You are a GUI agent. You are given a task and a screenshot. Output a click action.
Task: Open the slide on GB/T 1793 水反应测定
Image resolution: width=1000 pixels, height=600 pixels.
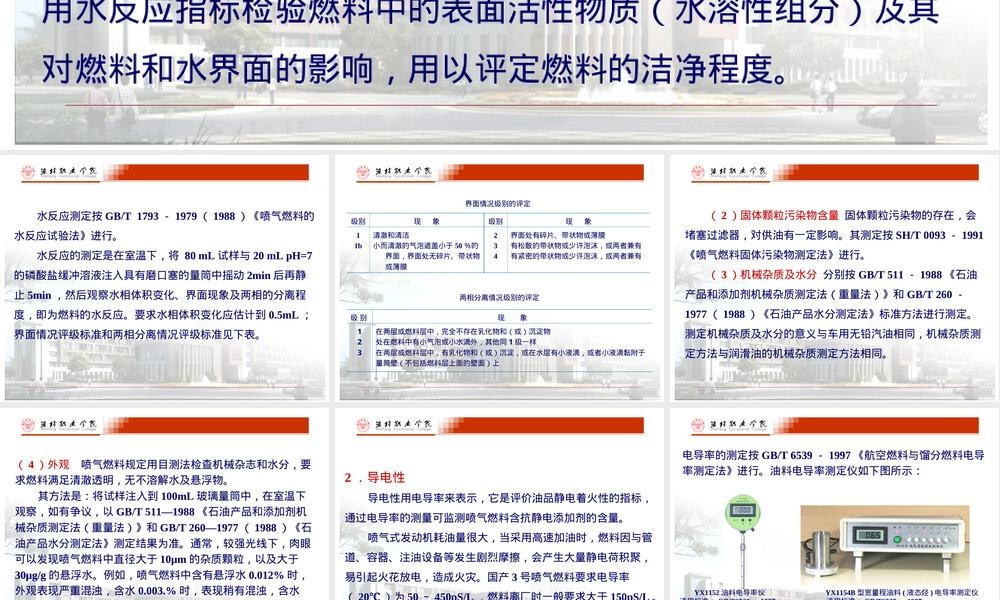point(165,277)
